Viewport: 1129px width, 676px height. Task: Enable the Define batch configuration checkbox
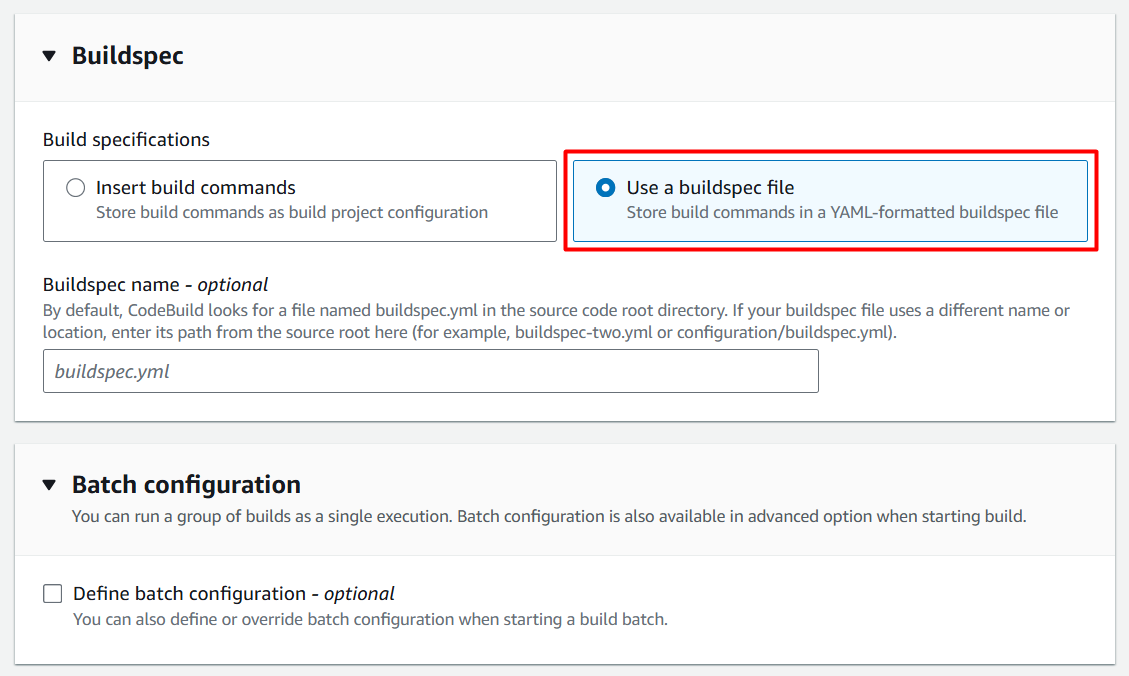pyautogui.click(x=52, y=594)
